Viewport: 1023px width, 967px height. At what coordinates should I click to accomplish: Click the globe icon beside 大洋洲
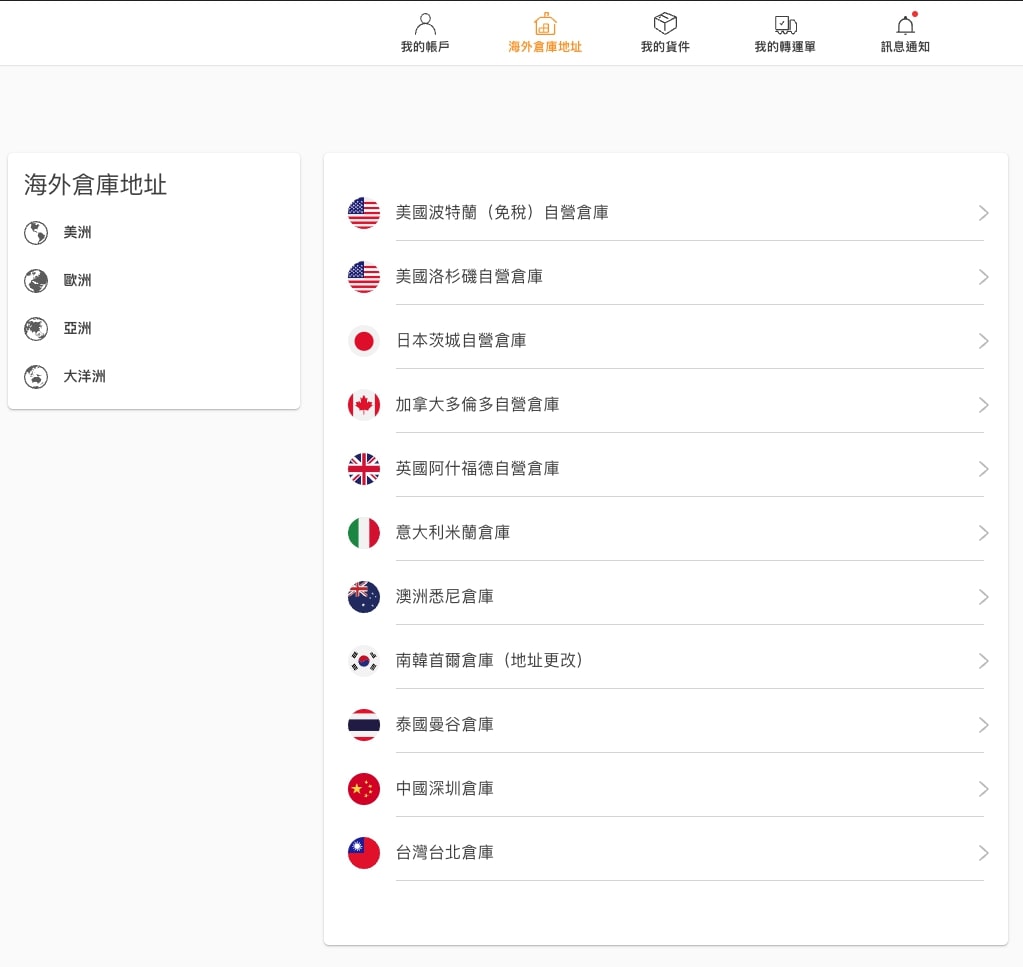point(36,377)
